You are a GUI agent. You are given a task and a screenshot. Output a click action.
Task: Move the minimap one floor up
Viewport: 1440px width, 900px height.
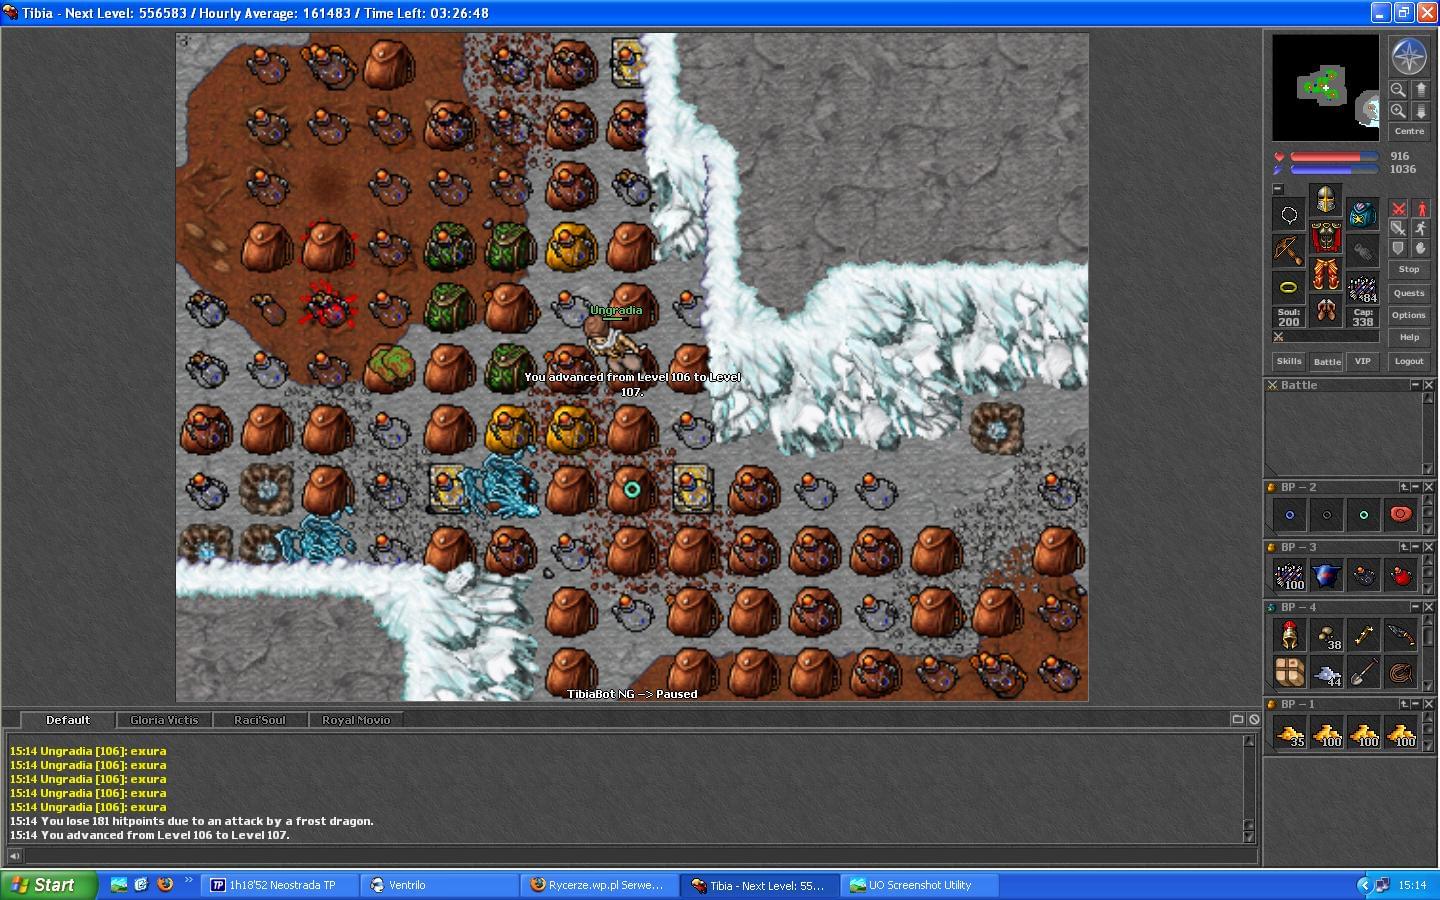(x=1420, y=89)
